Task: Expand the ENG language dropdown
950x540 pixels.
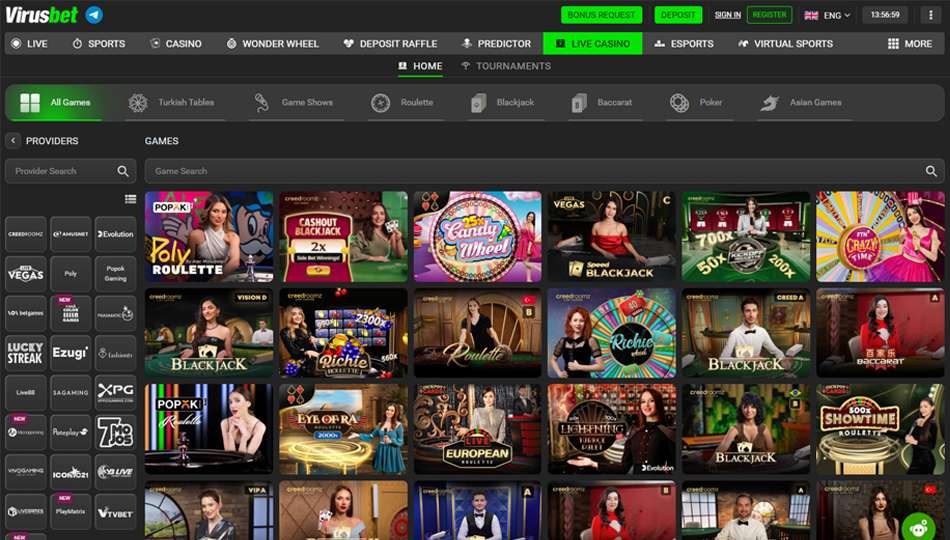Action: pyautogui.click(x=828, y=15)
